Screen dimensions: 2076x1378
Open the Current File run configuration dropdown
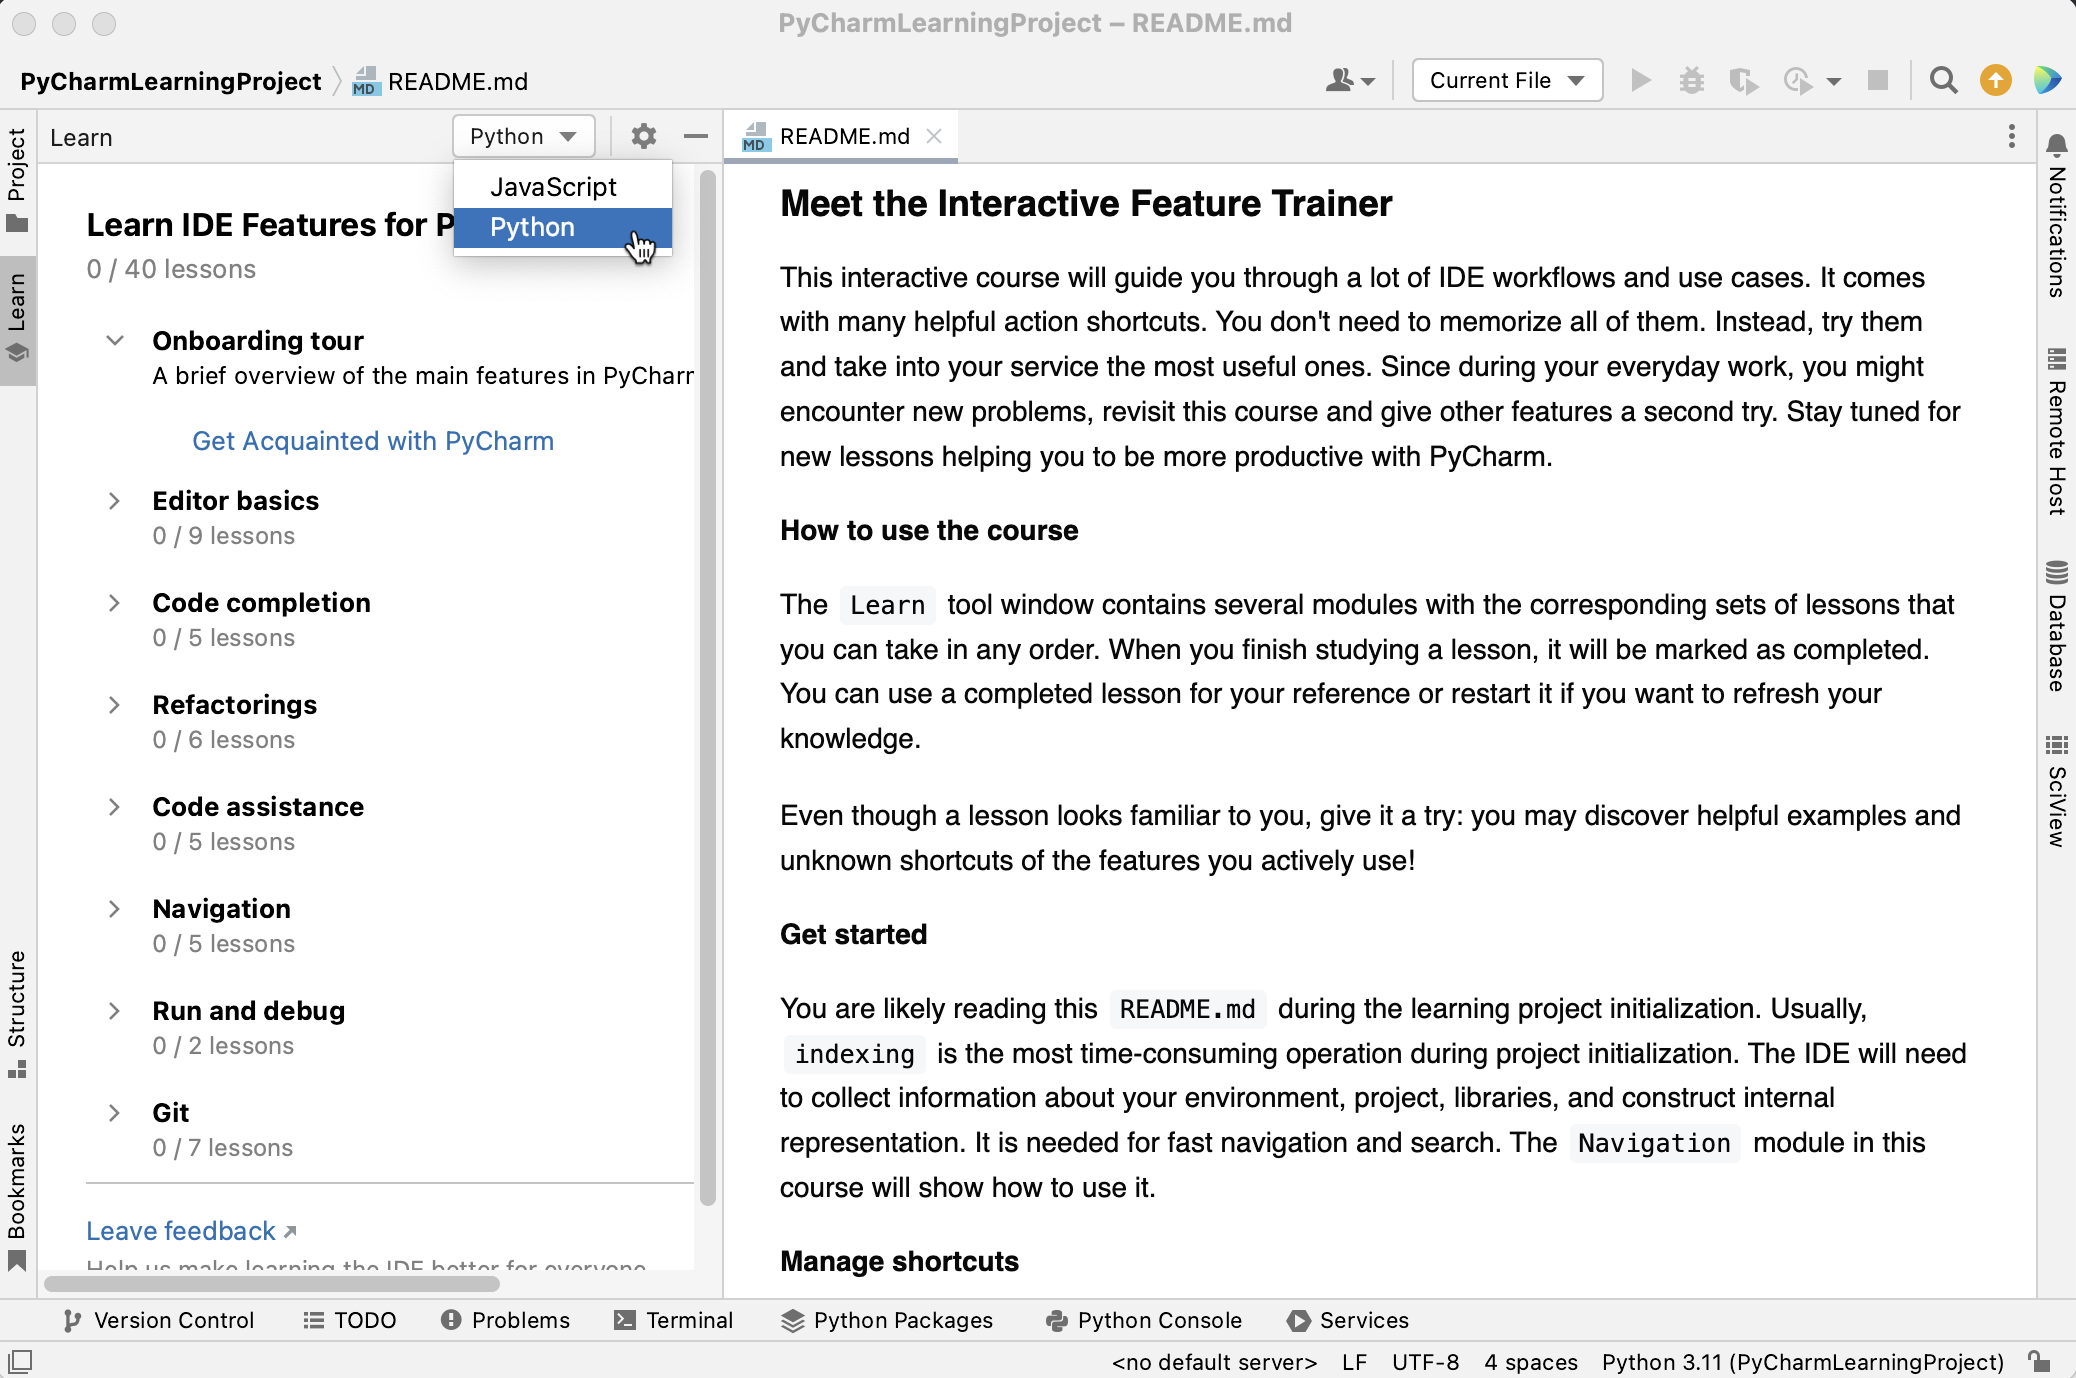tap(1506, 80)
